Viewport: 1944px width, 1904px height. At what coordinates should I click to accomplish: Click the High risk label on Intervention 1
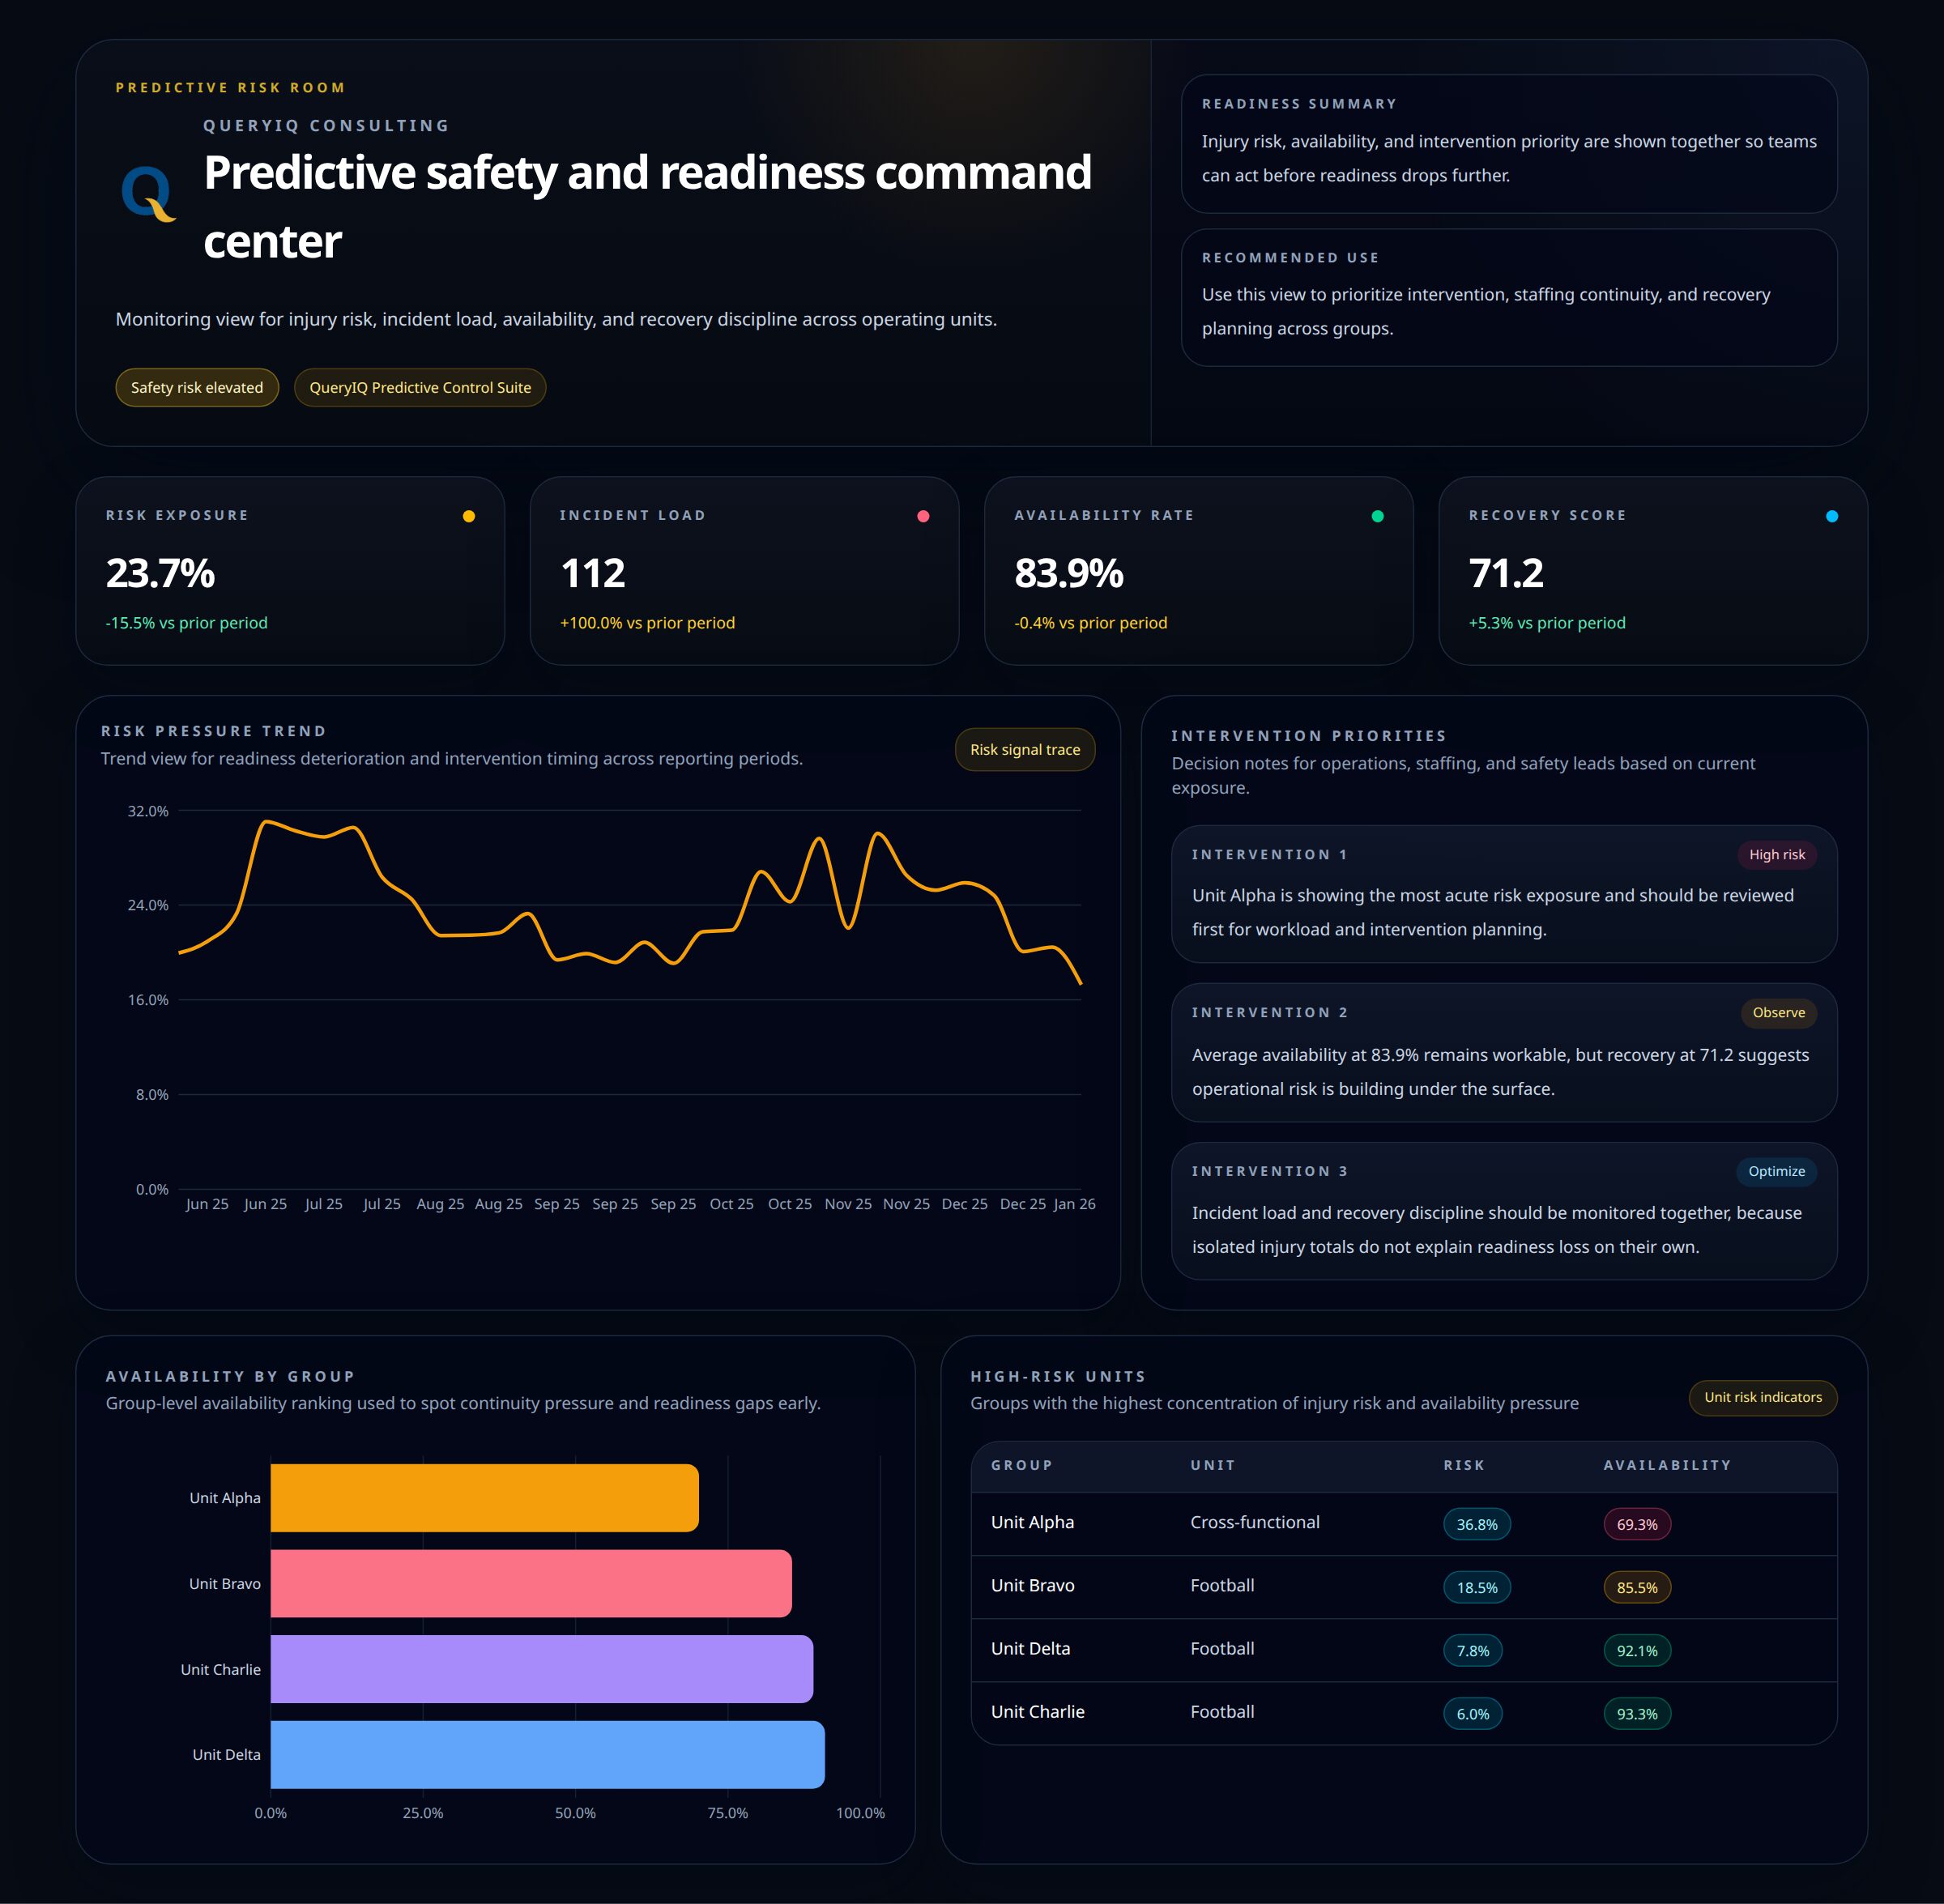coord(1776,855)
